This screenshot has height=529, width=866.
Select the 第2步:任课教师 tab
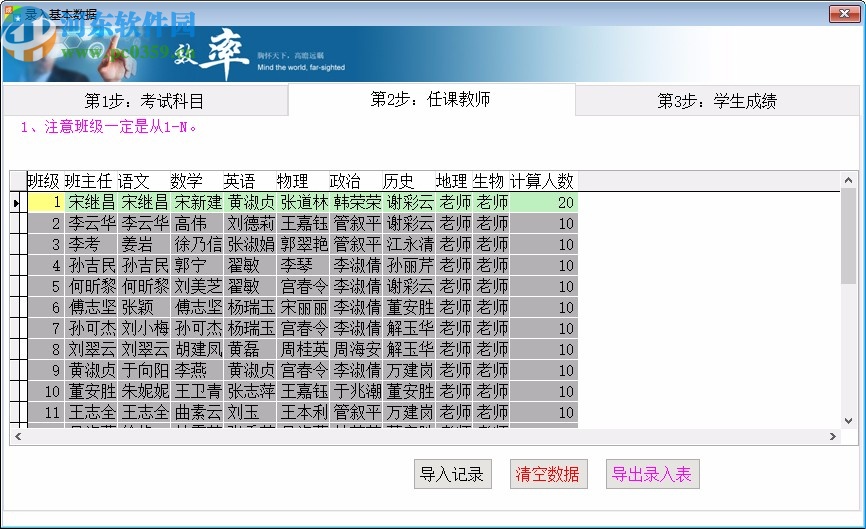pyautogui.click(x=431, y=99)
